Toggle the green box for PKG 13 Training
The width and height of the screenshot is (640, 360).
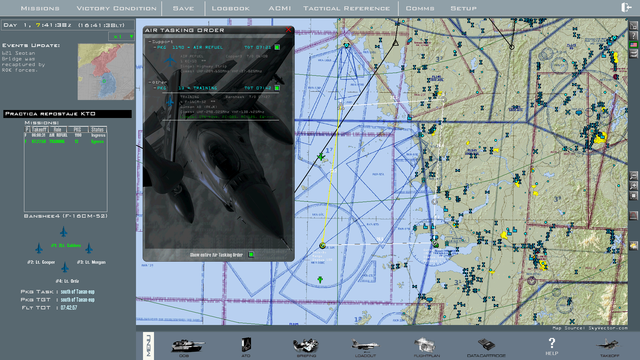277,88
